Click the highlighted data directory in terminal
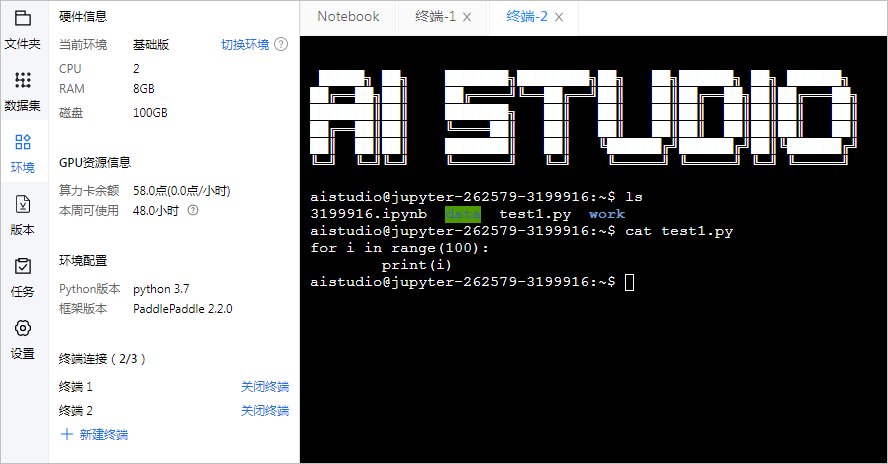 pyautogui.click(x=463, y=214)
